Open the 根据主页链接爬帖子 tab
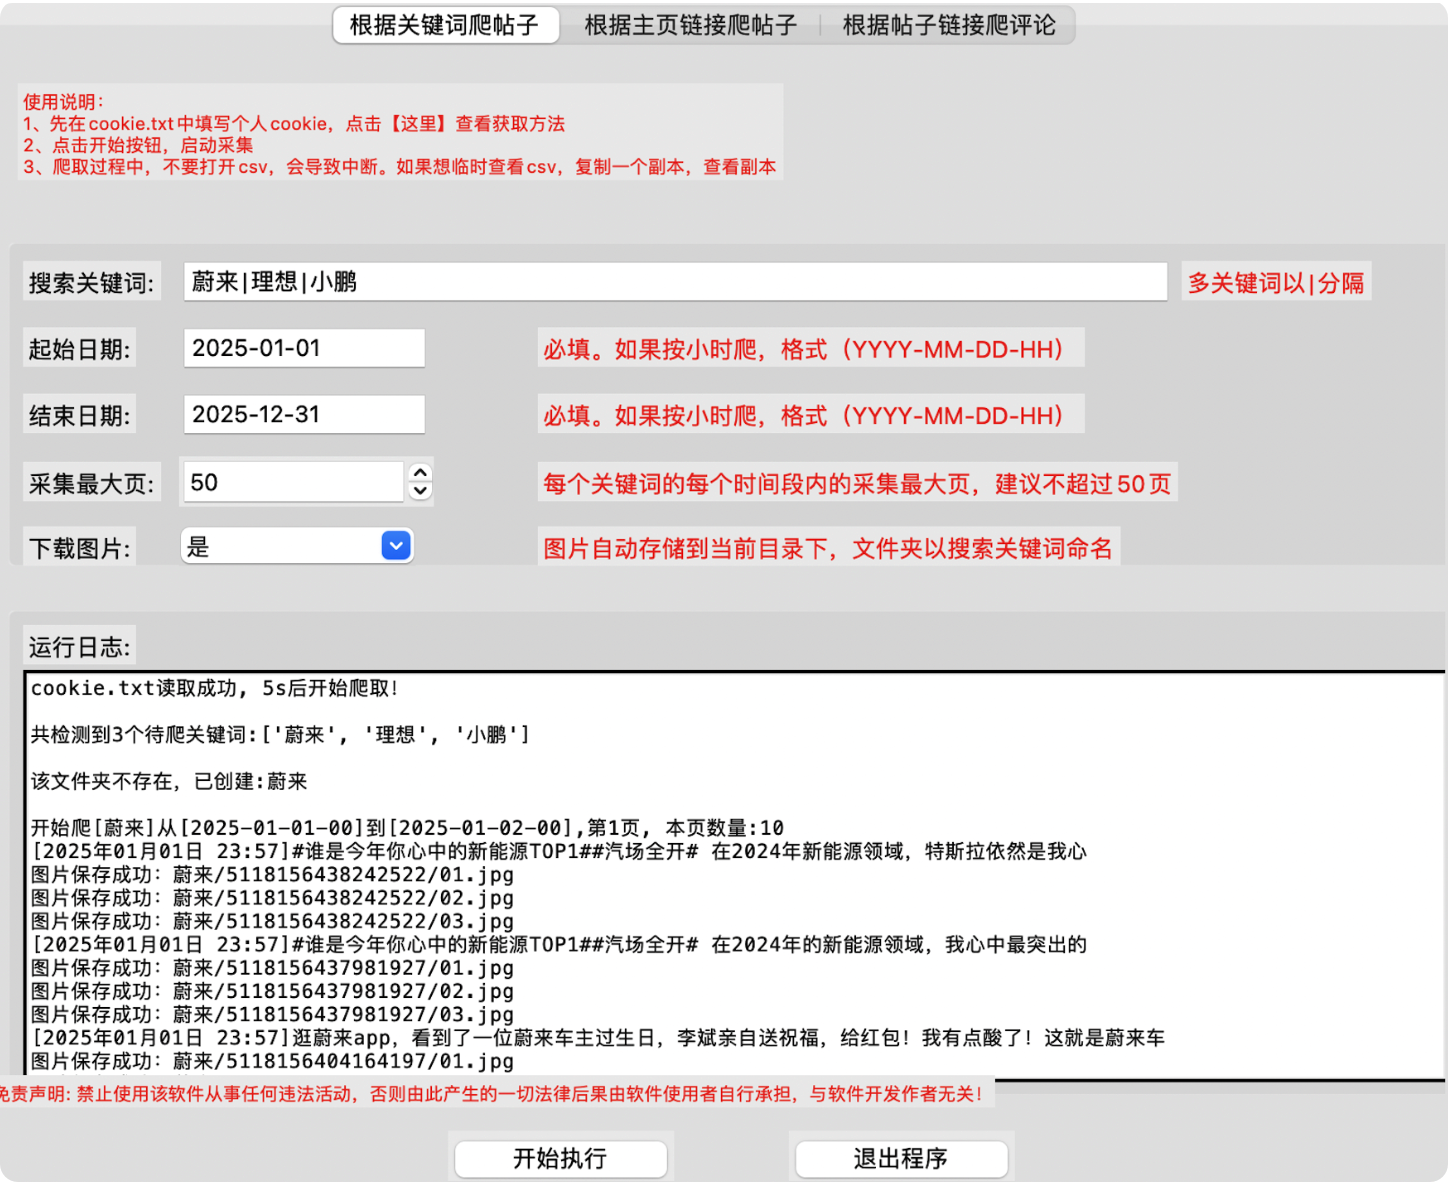 tap(690, 25)
